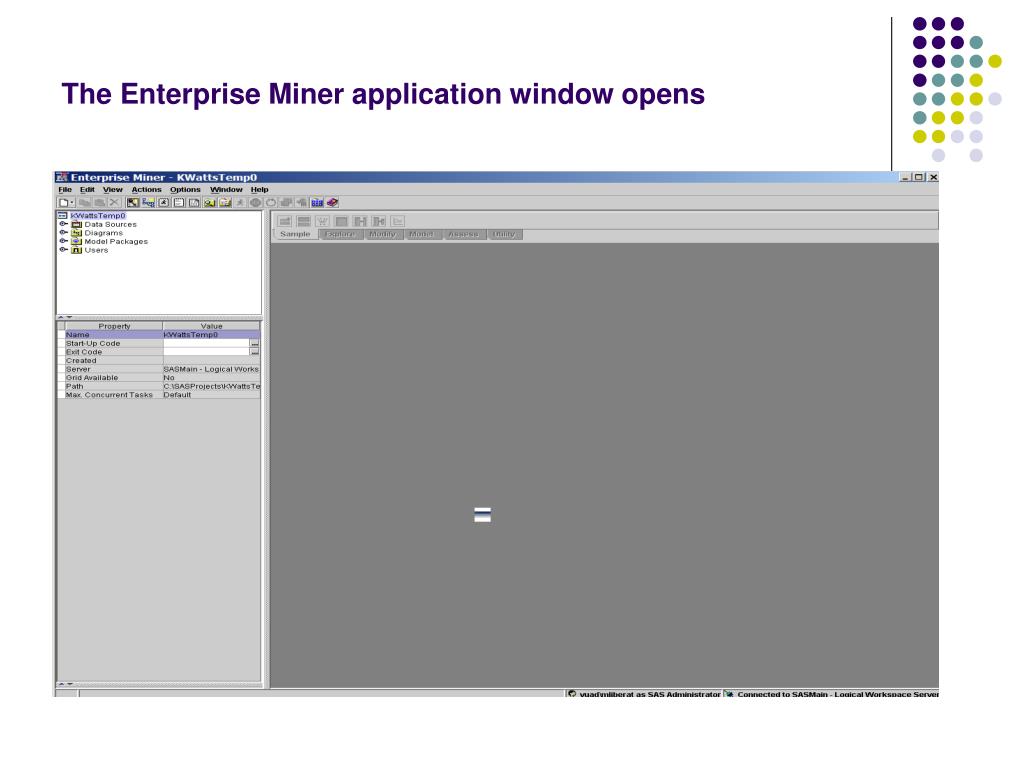Select Model Packages in the project tree
Screen dimensions: 1024x768
[116, 241]
